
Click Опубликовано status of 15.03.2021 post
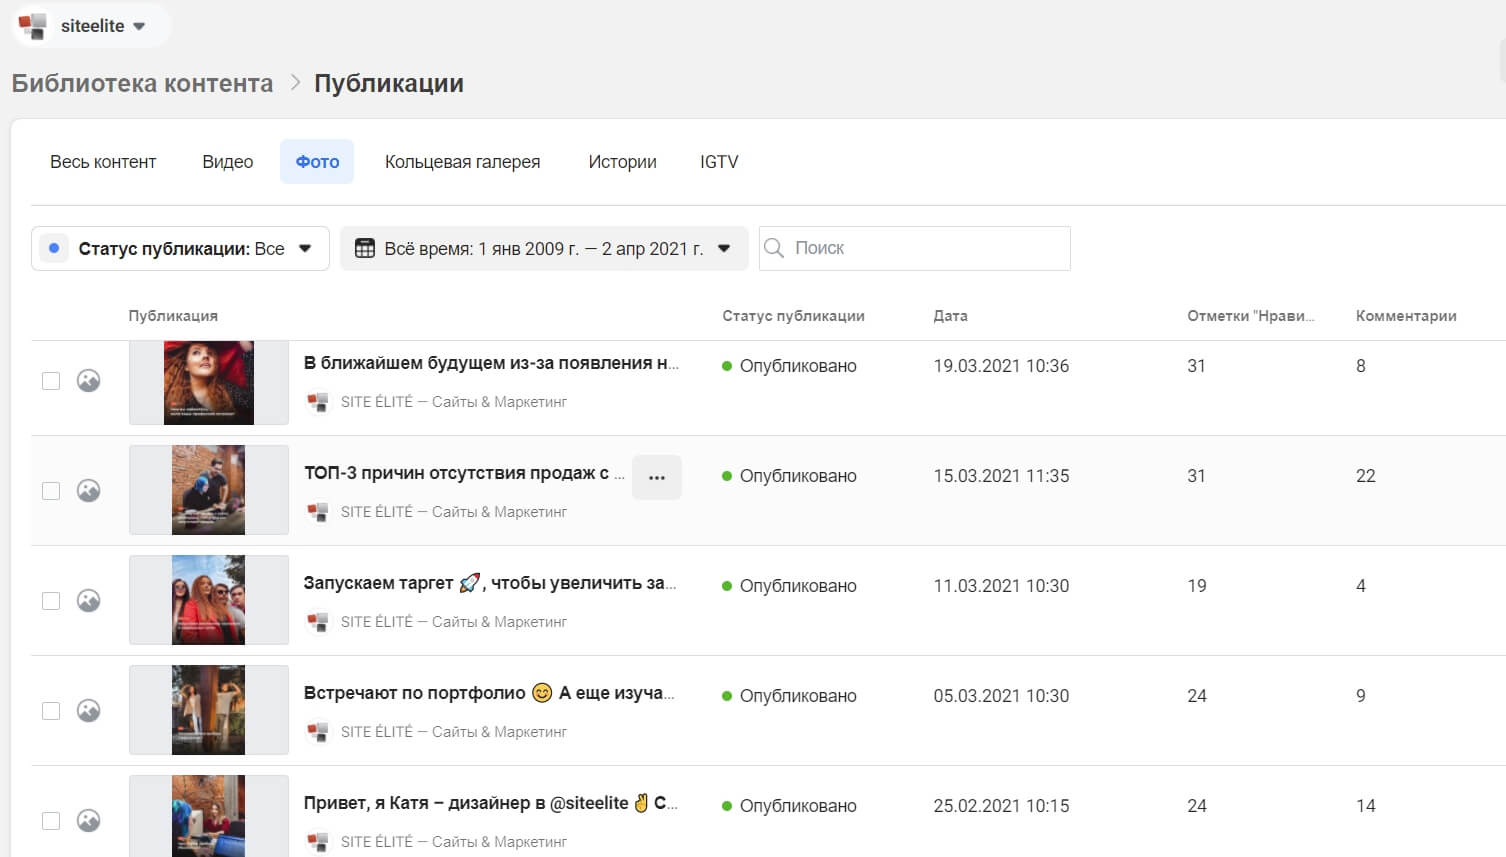coord(789,476)
